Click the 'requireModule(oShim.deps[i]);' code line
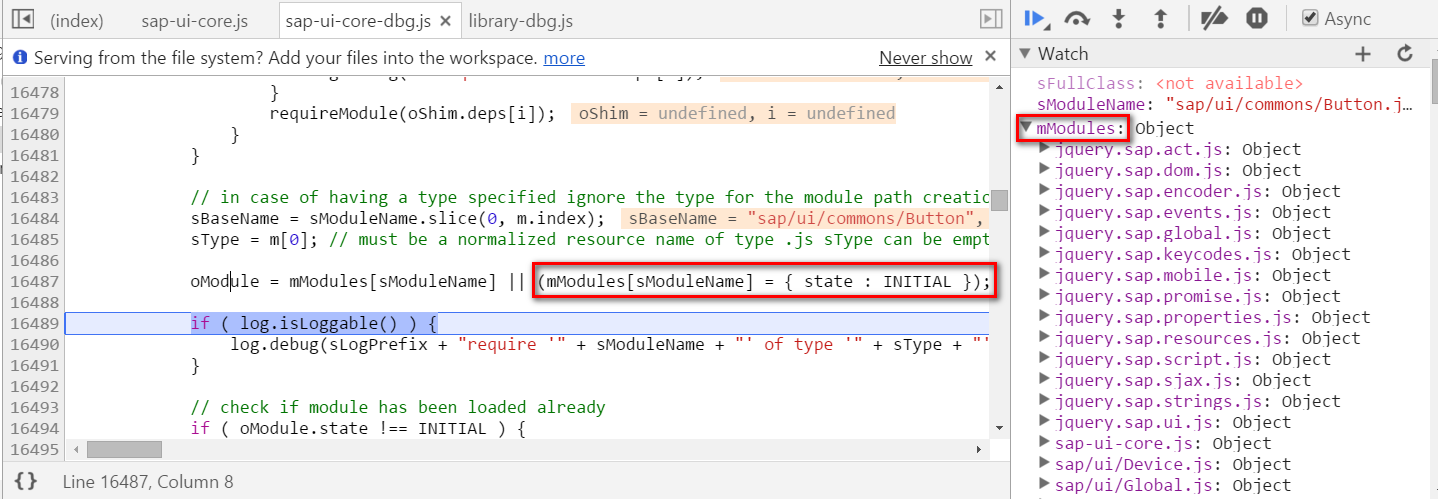Image resolution: width=1438 pixels, height=499 pixels. coord(412,113)
